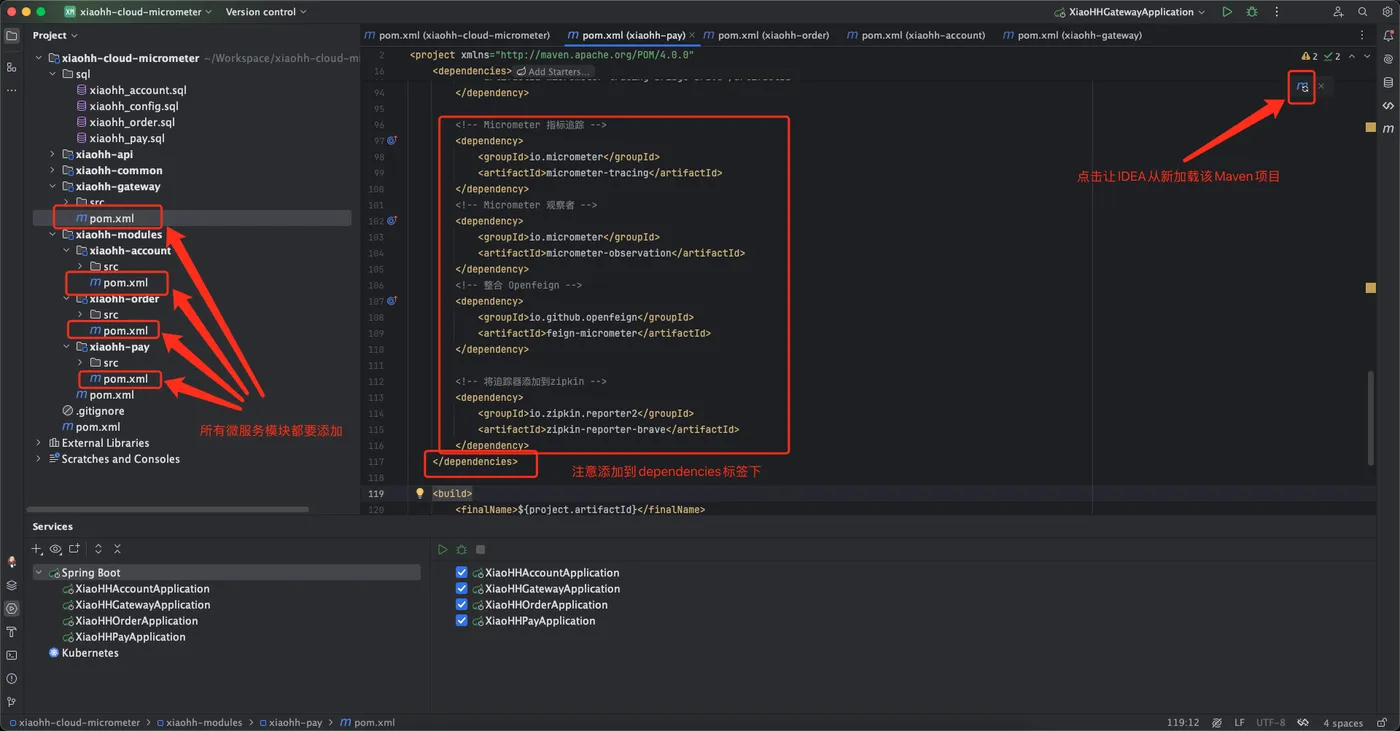Switch to pom.xml (xiaohh-account) tab

click(x=914, y=35)
